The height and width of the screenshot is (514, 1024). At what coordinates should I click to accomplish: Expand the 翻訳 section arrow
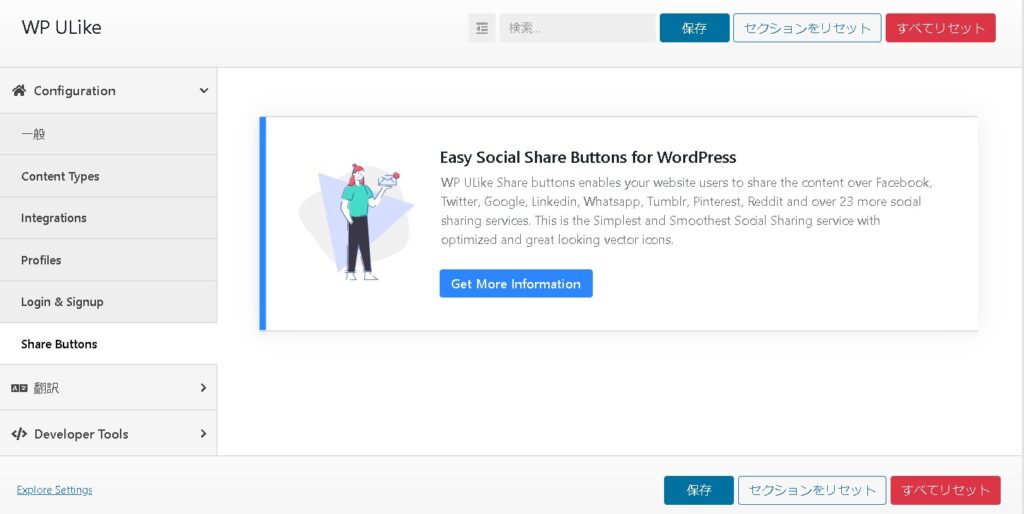pyautogui.click(x=203, y=388)
